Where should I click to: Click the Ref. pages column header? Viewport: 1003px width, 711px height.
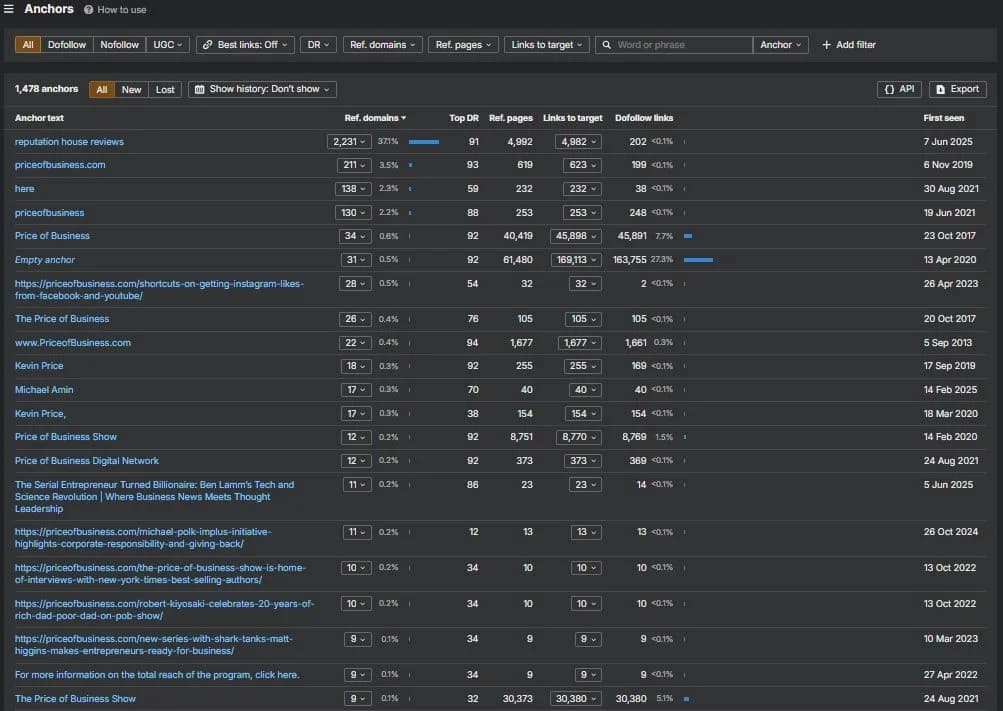(510, 118)
